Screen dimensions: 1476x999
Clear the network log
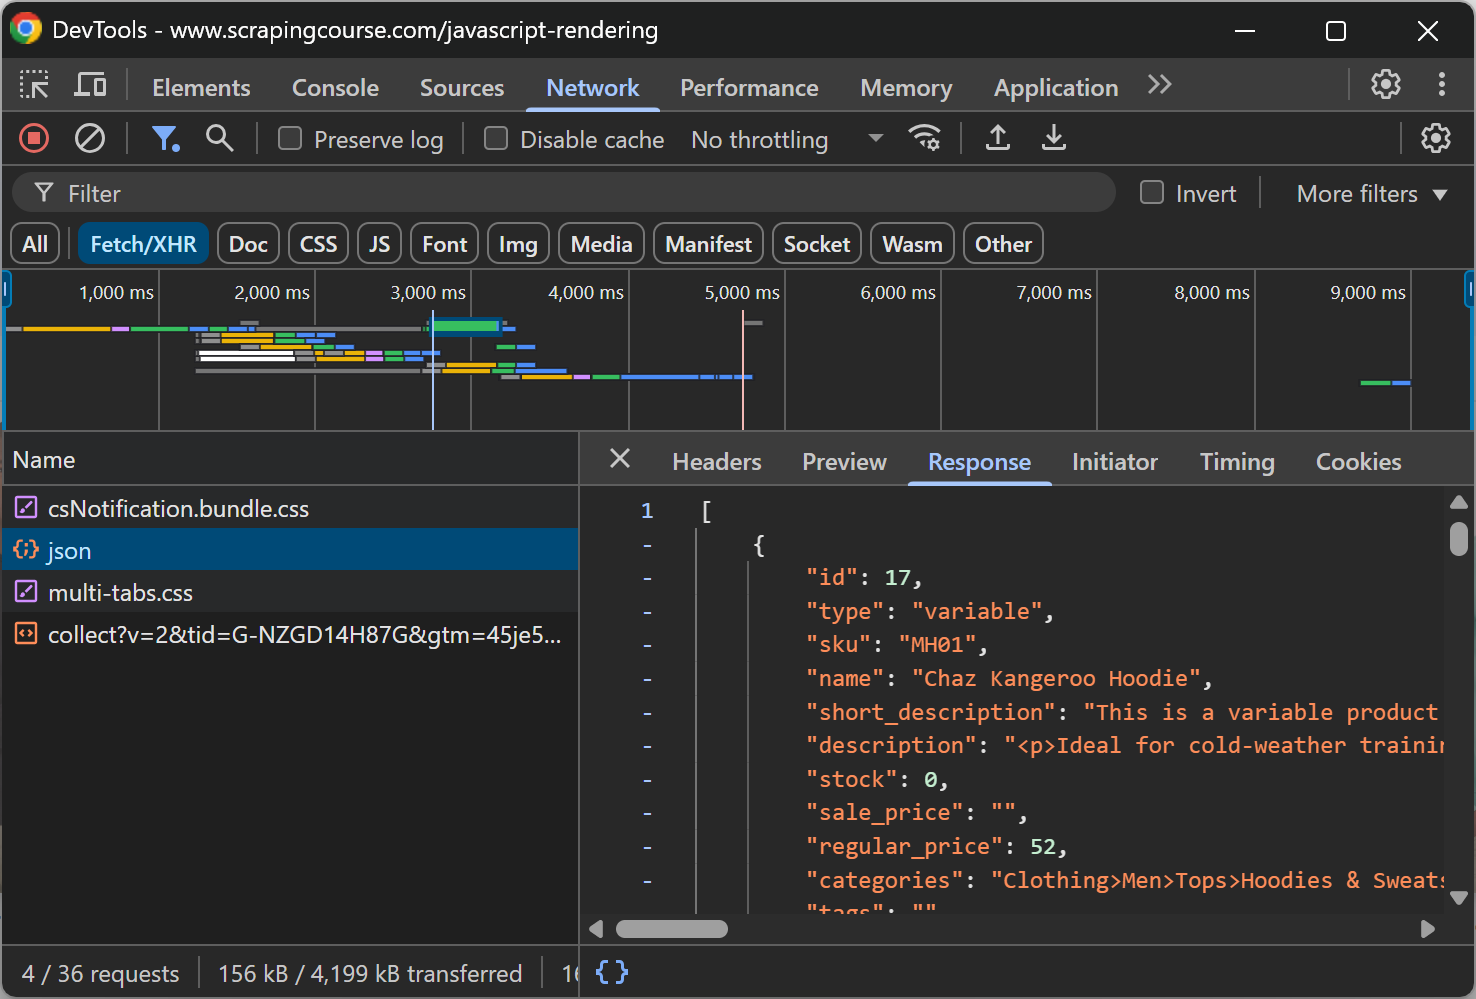(x=90, y=139)
